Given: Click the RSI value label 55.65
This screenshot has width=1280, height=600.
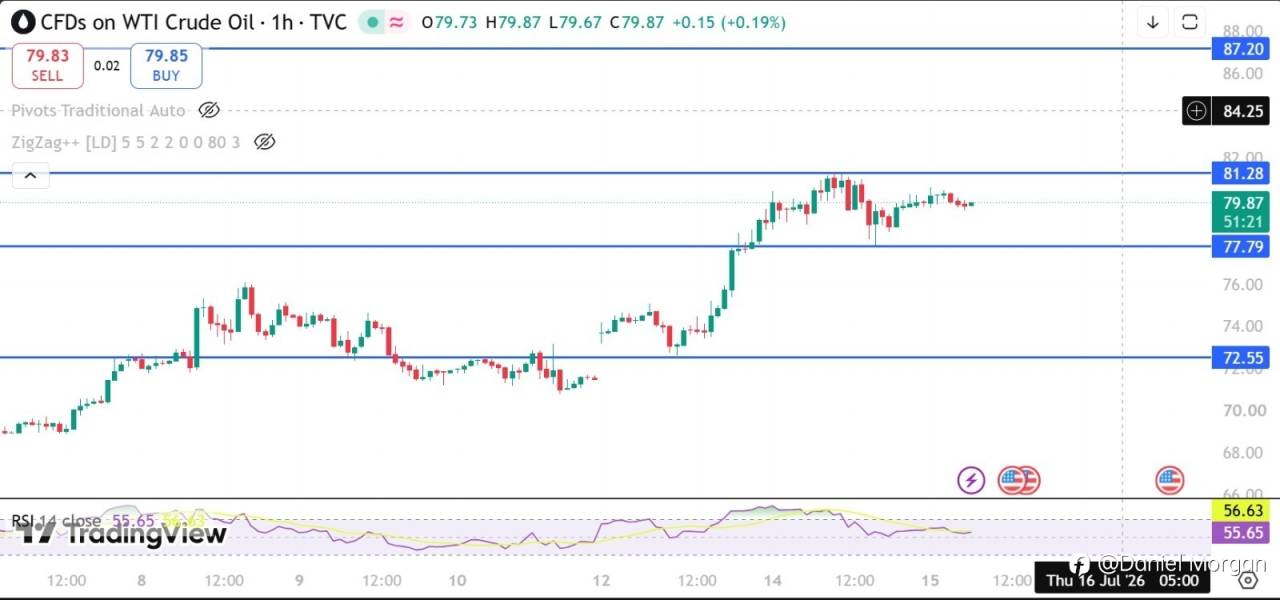Looking at the screenshot, I should [1239, 534].
